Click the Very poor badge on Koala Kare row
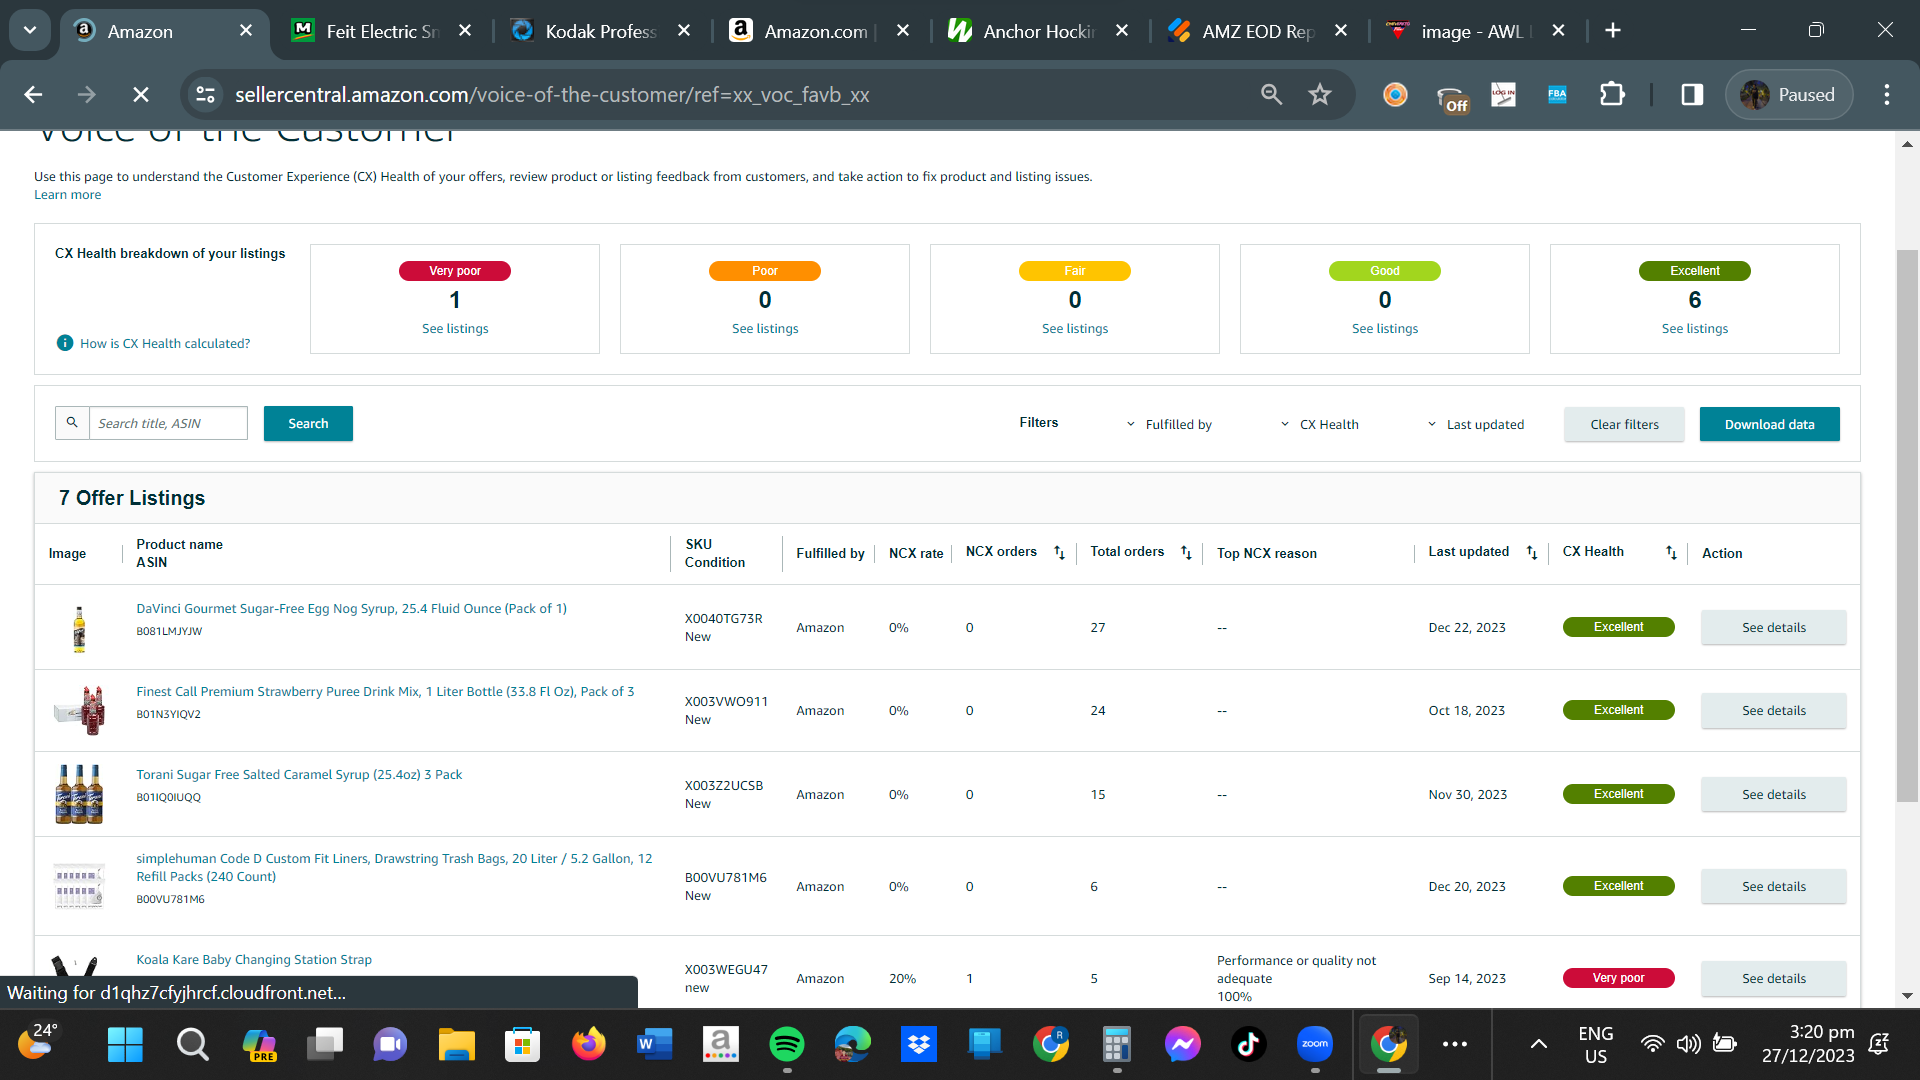This screenshot has height=1080, width=1920. point(1618,978)
